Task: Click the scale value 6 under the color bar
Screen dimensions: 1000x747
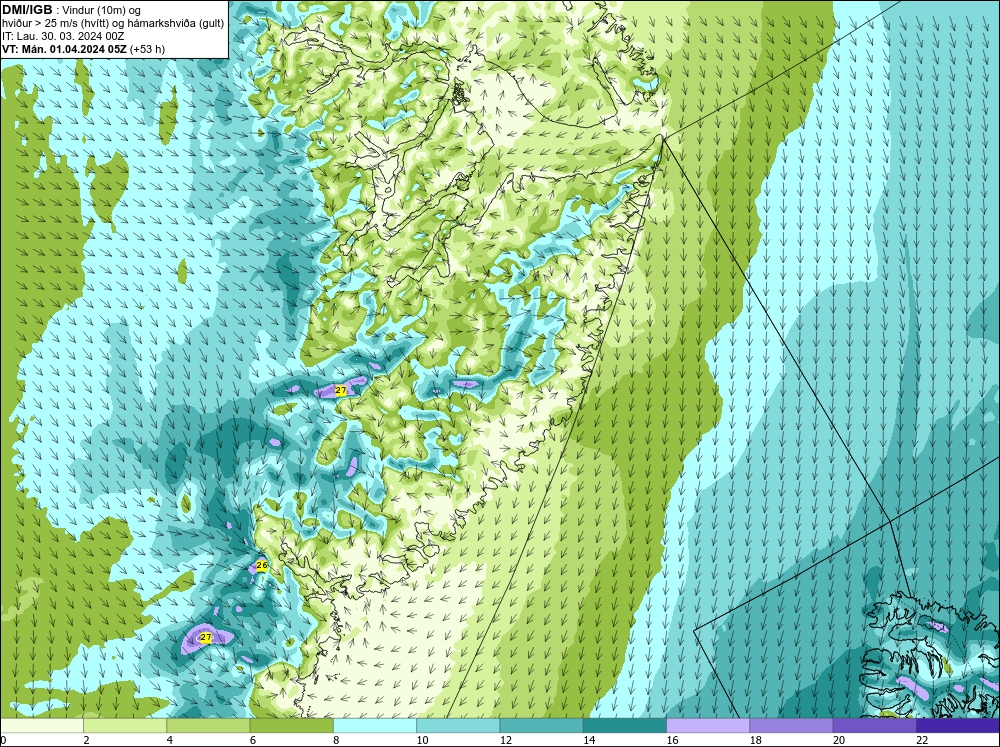Action: click(x=253, y=740)
